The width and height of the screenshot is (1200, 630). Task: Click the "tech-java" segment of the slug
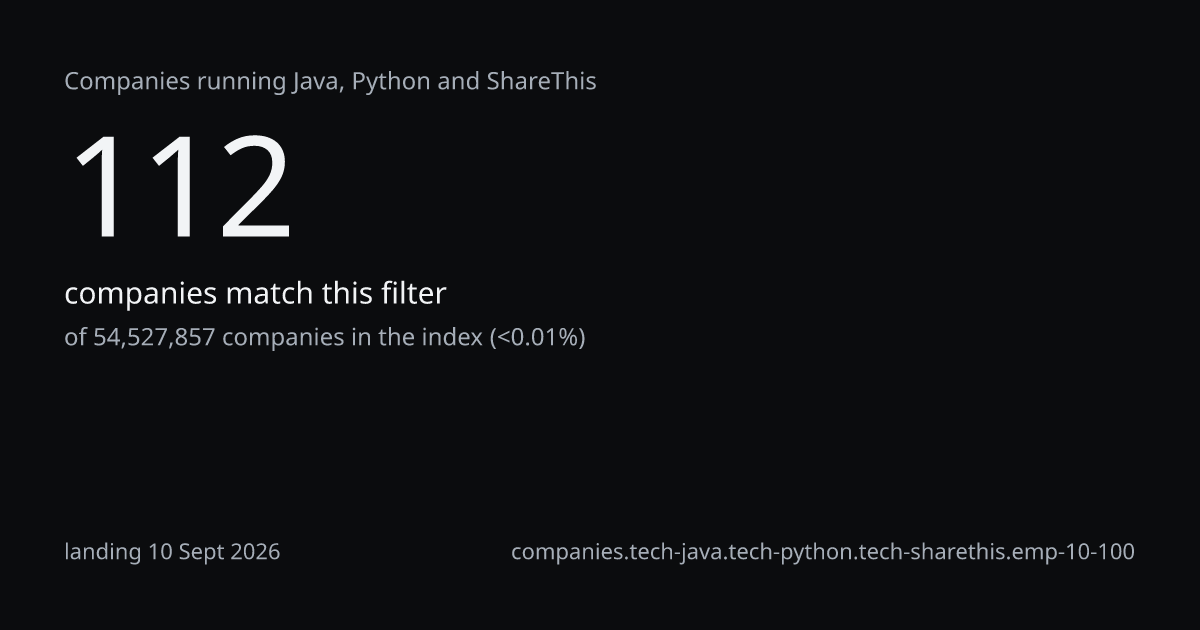[670, 552]
